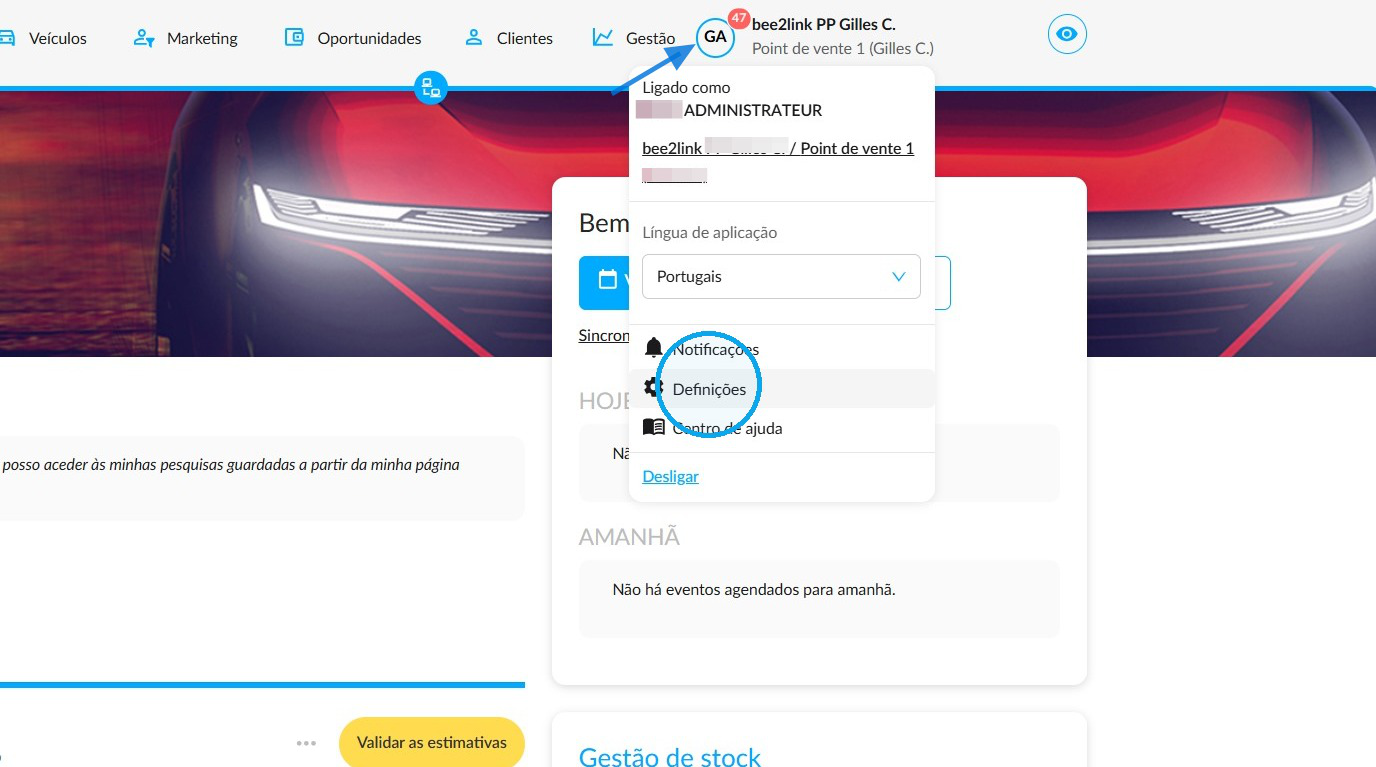Click the blue calendar icon button

pyautogui.click(x=604, y=282)
